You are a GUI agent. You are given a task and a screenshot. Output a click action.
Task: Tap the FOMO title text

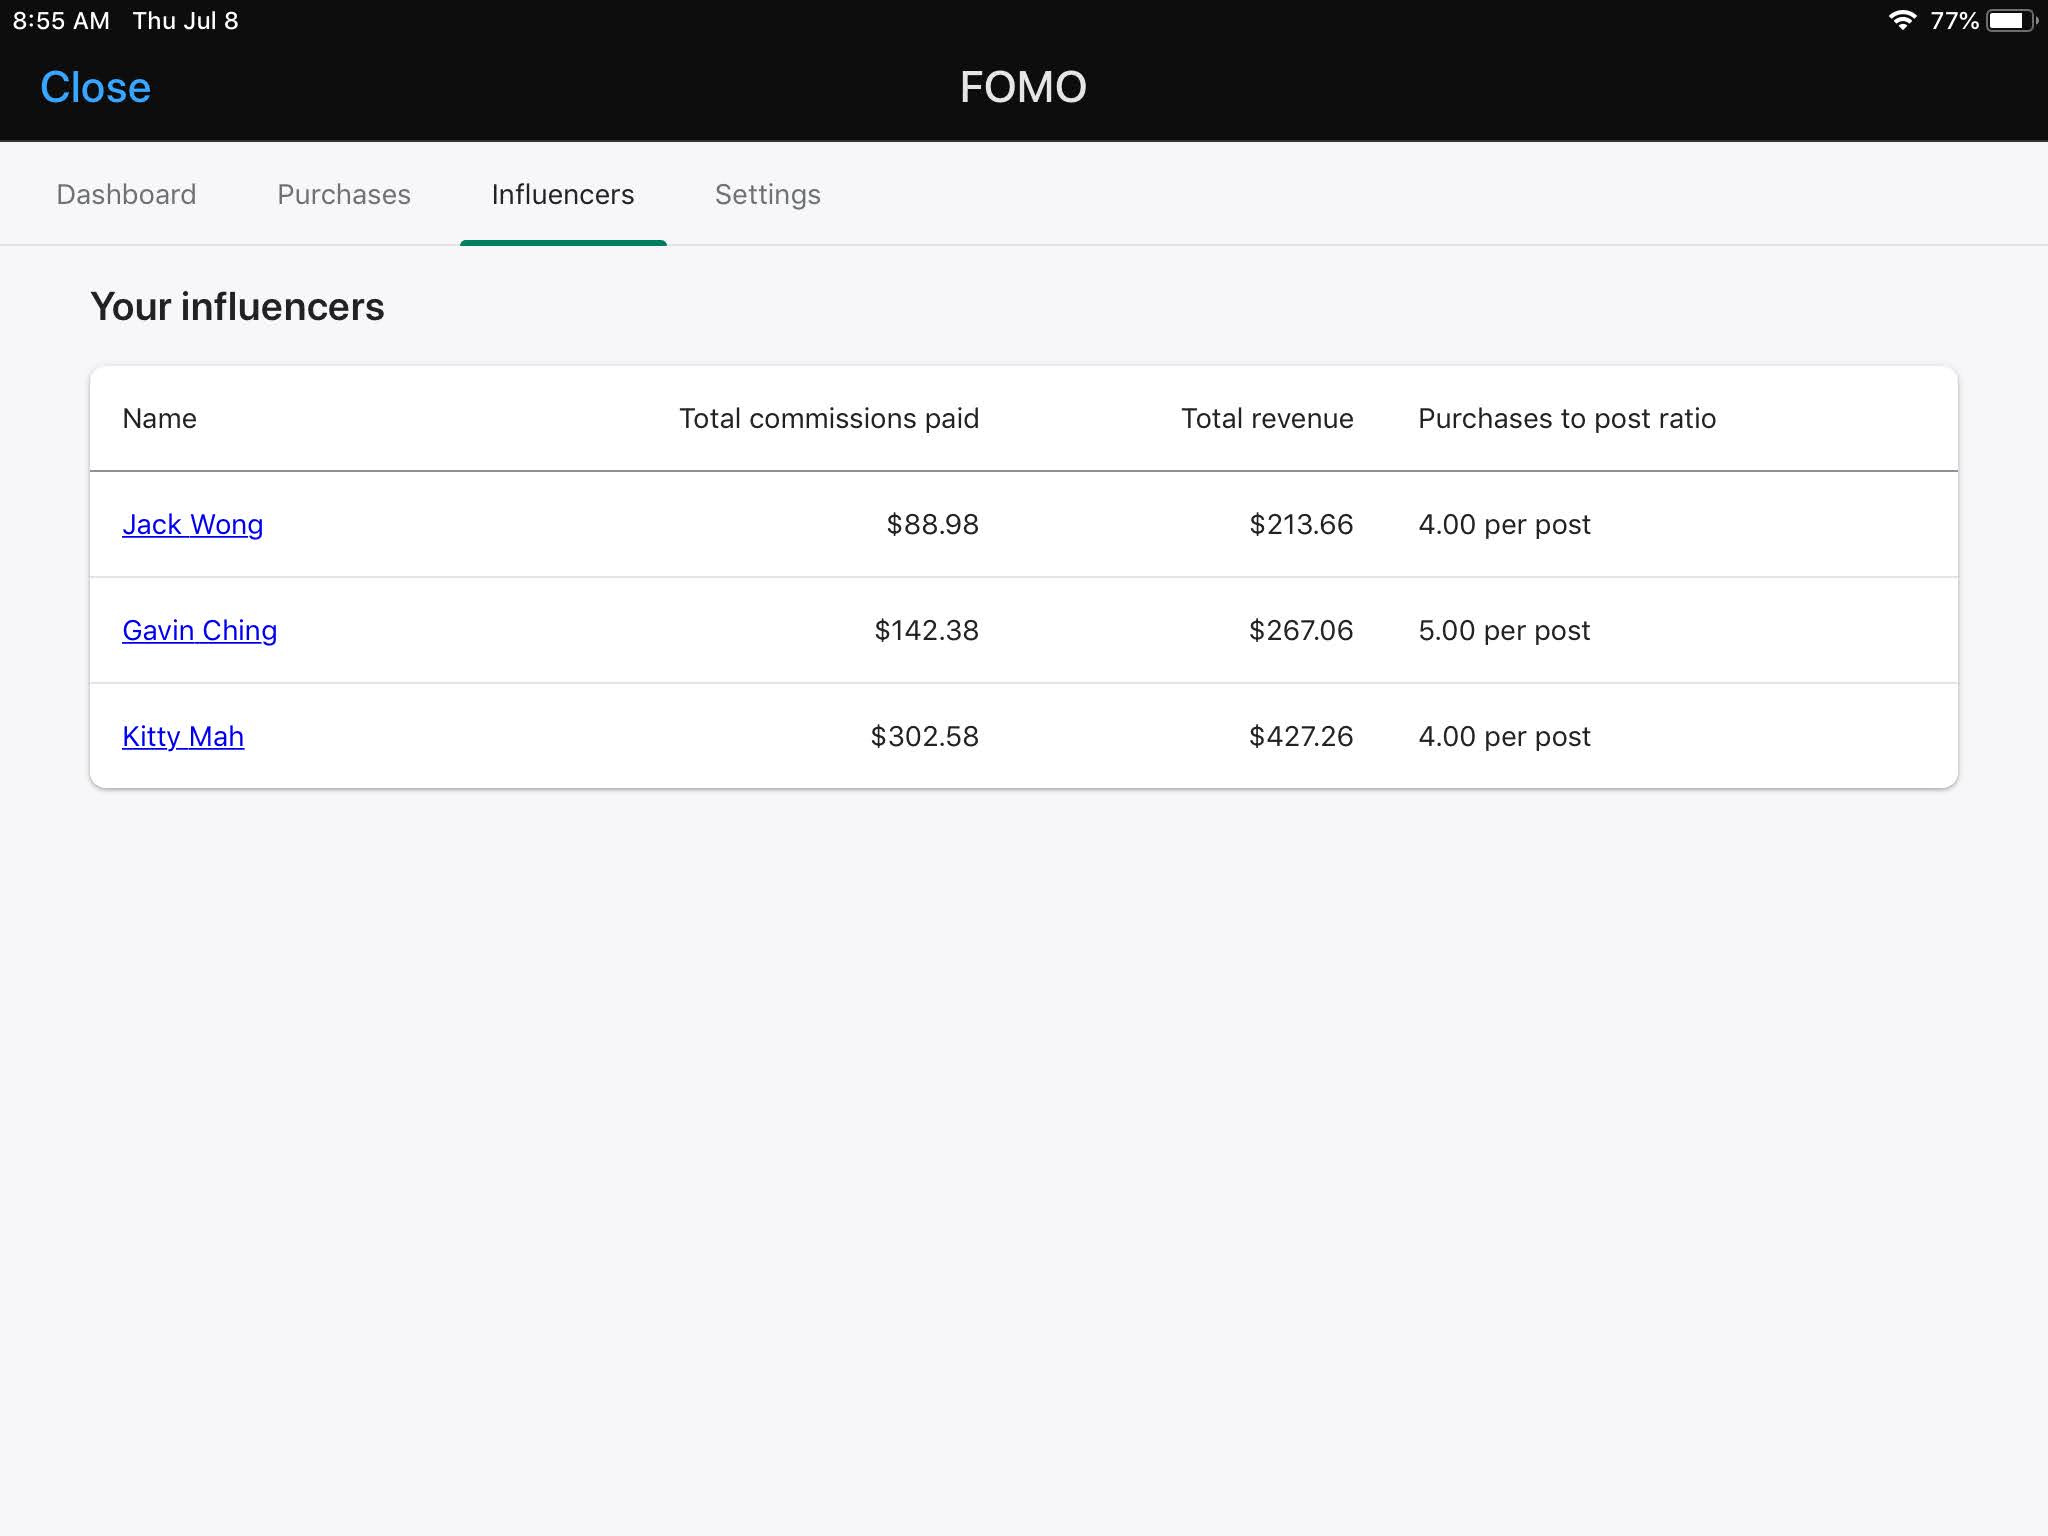coord(1023,87)
